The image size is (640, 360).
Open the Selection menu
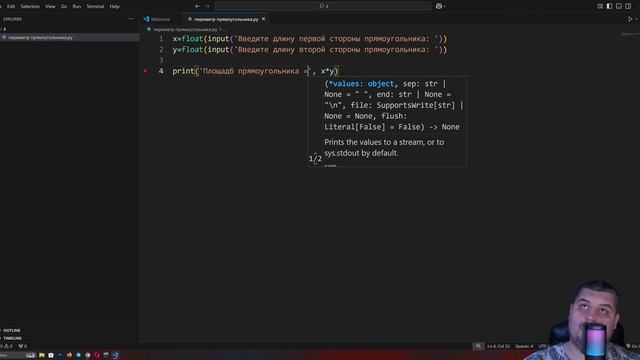coord(30,6)
